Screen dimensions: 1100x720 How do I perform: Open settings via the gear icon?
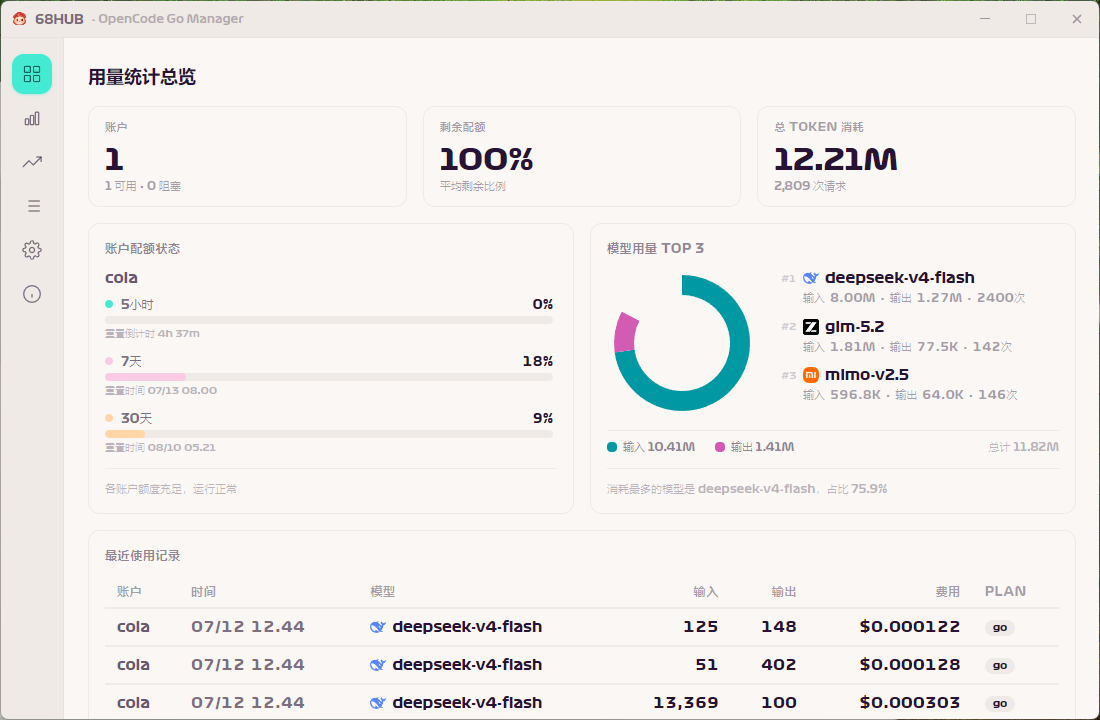pyautogui.click(x=32, y=250)
